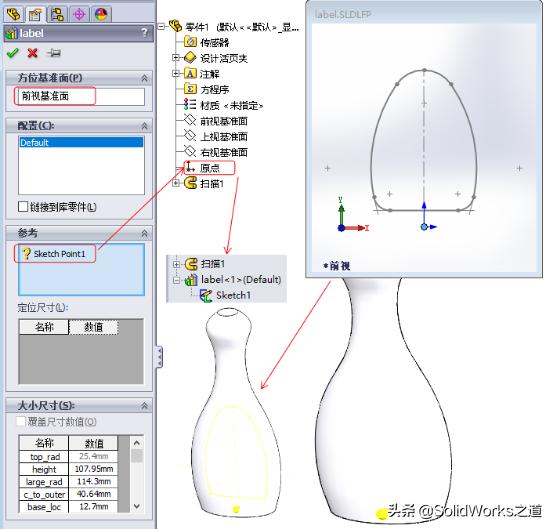Click the label.SLDLFP preview window title
Viewport: 554px width, 530px height.
(x=343, y=14)
